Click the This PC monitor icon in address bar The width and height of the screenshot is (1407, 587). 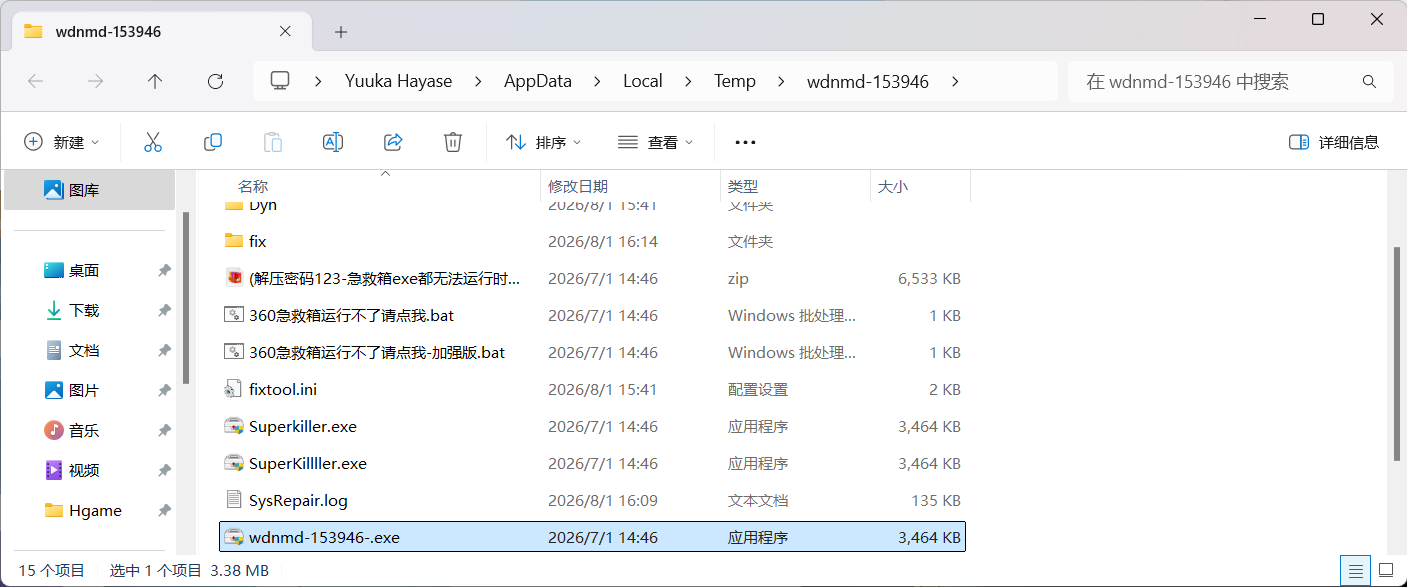coord(280,81)
